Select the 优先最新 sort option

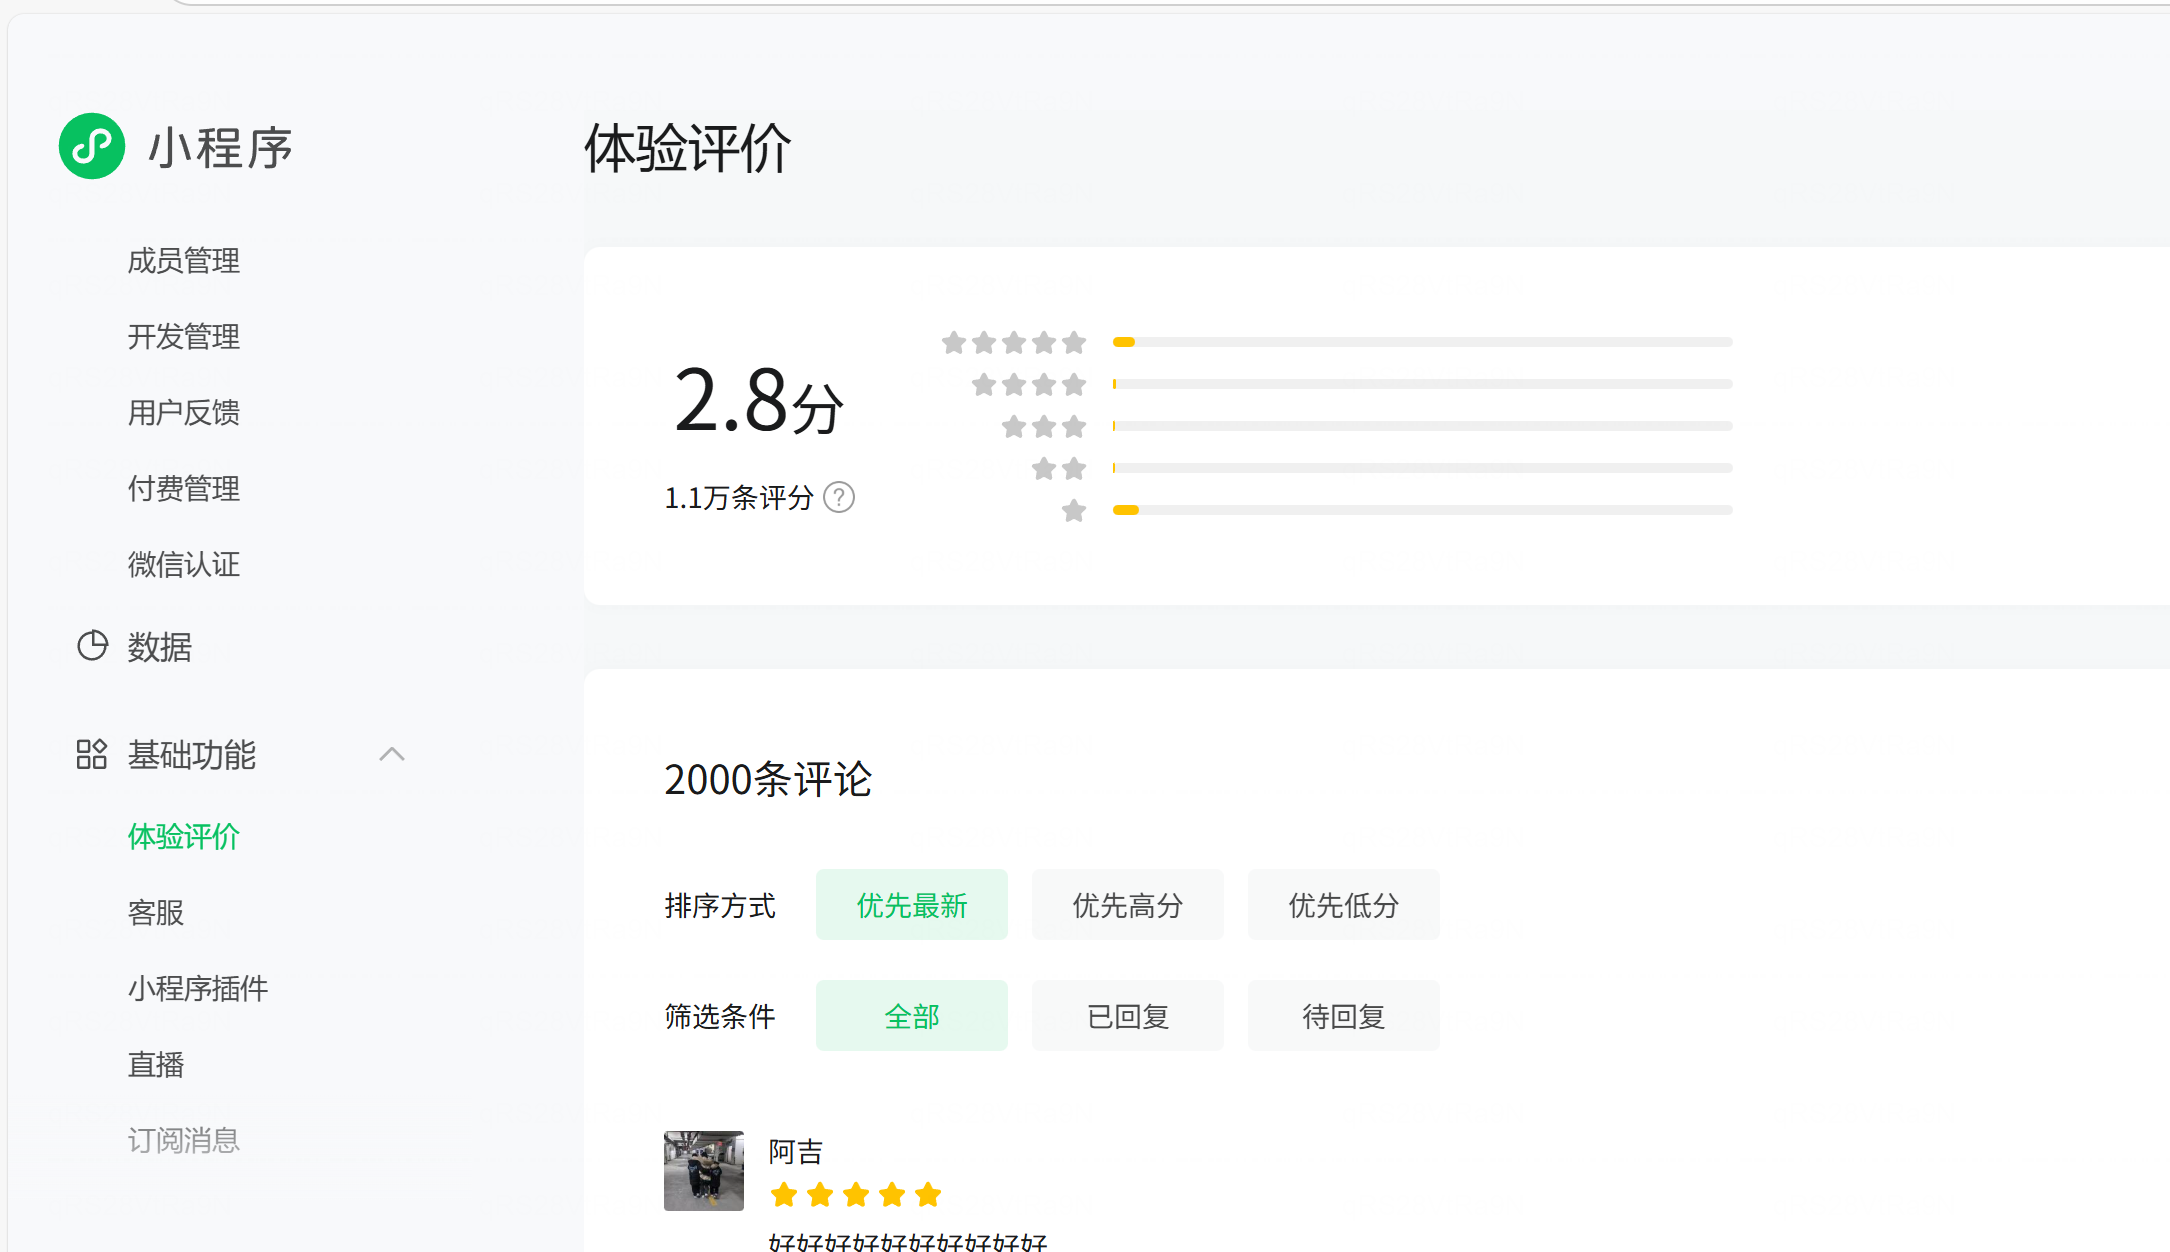click(911, 905)
